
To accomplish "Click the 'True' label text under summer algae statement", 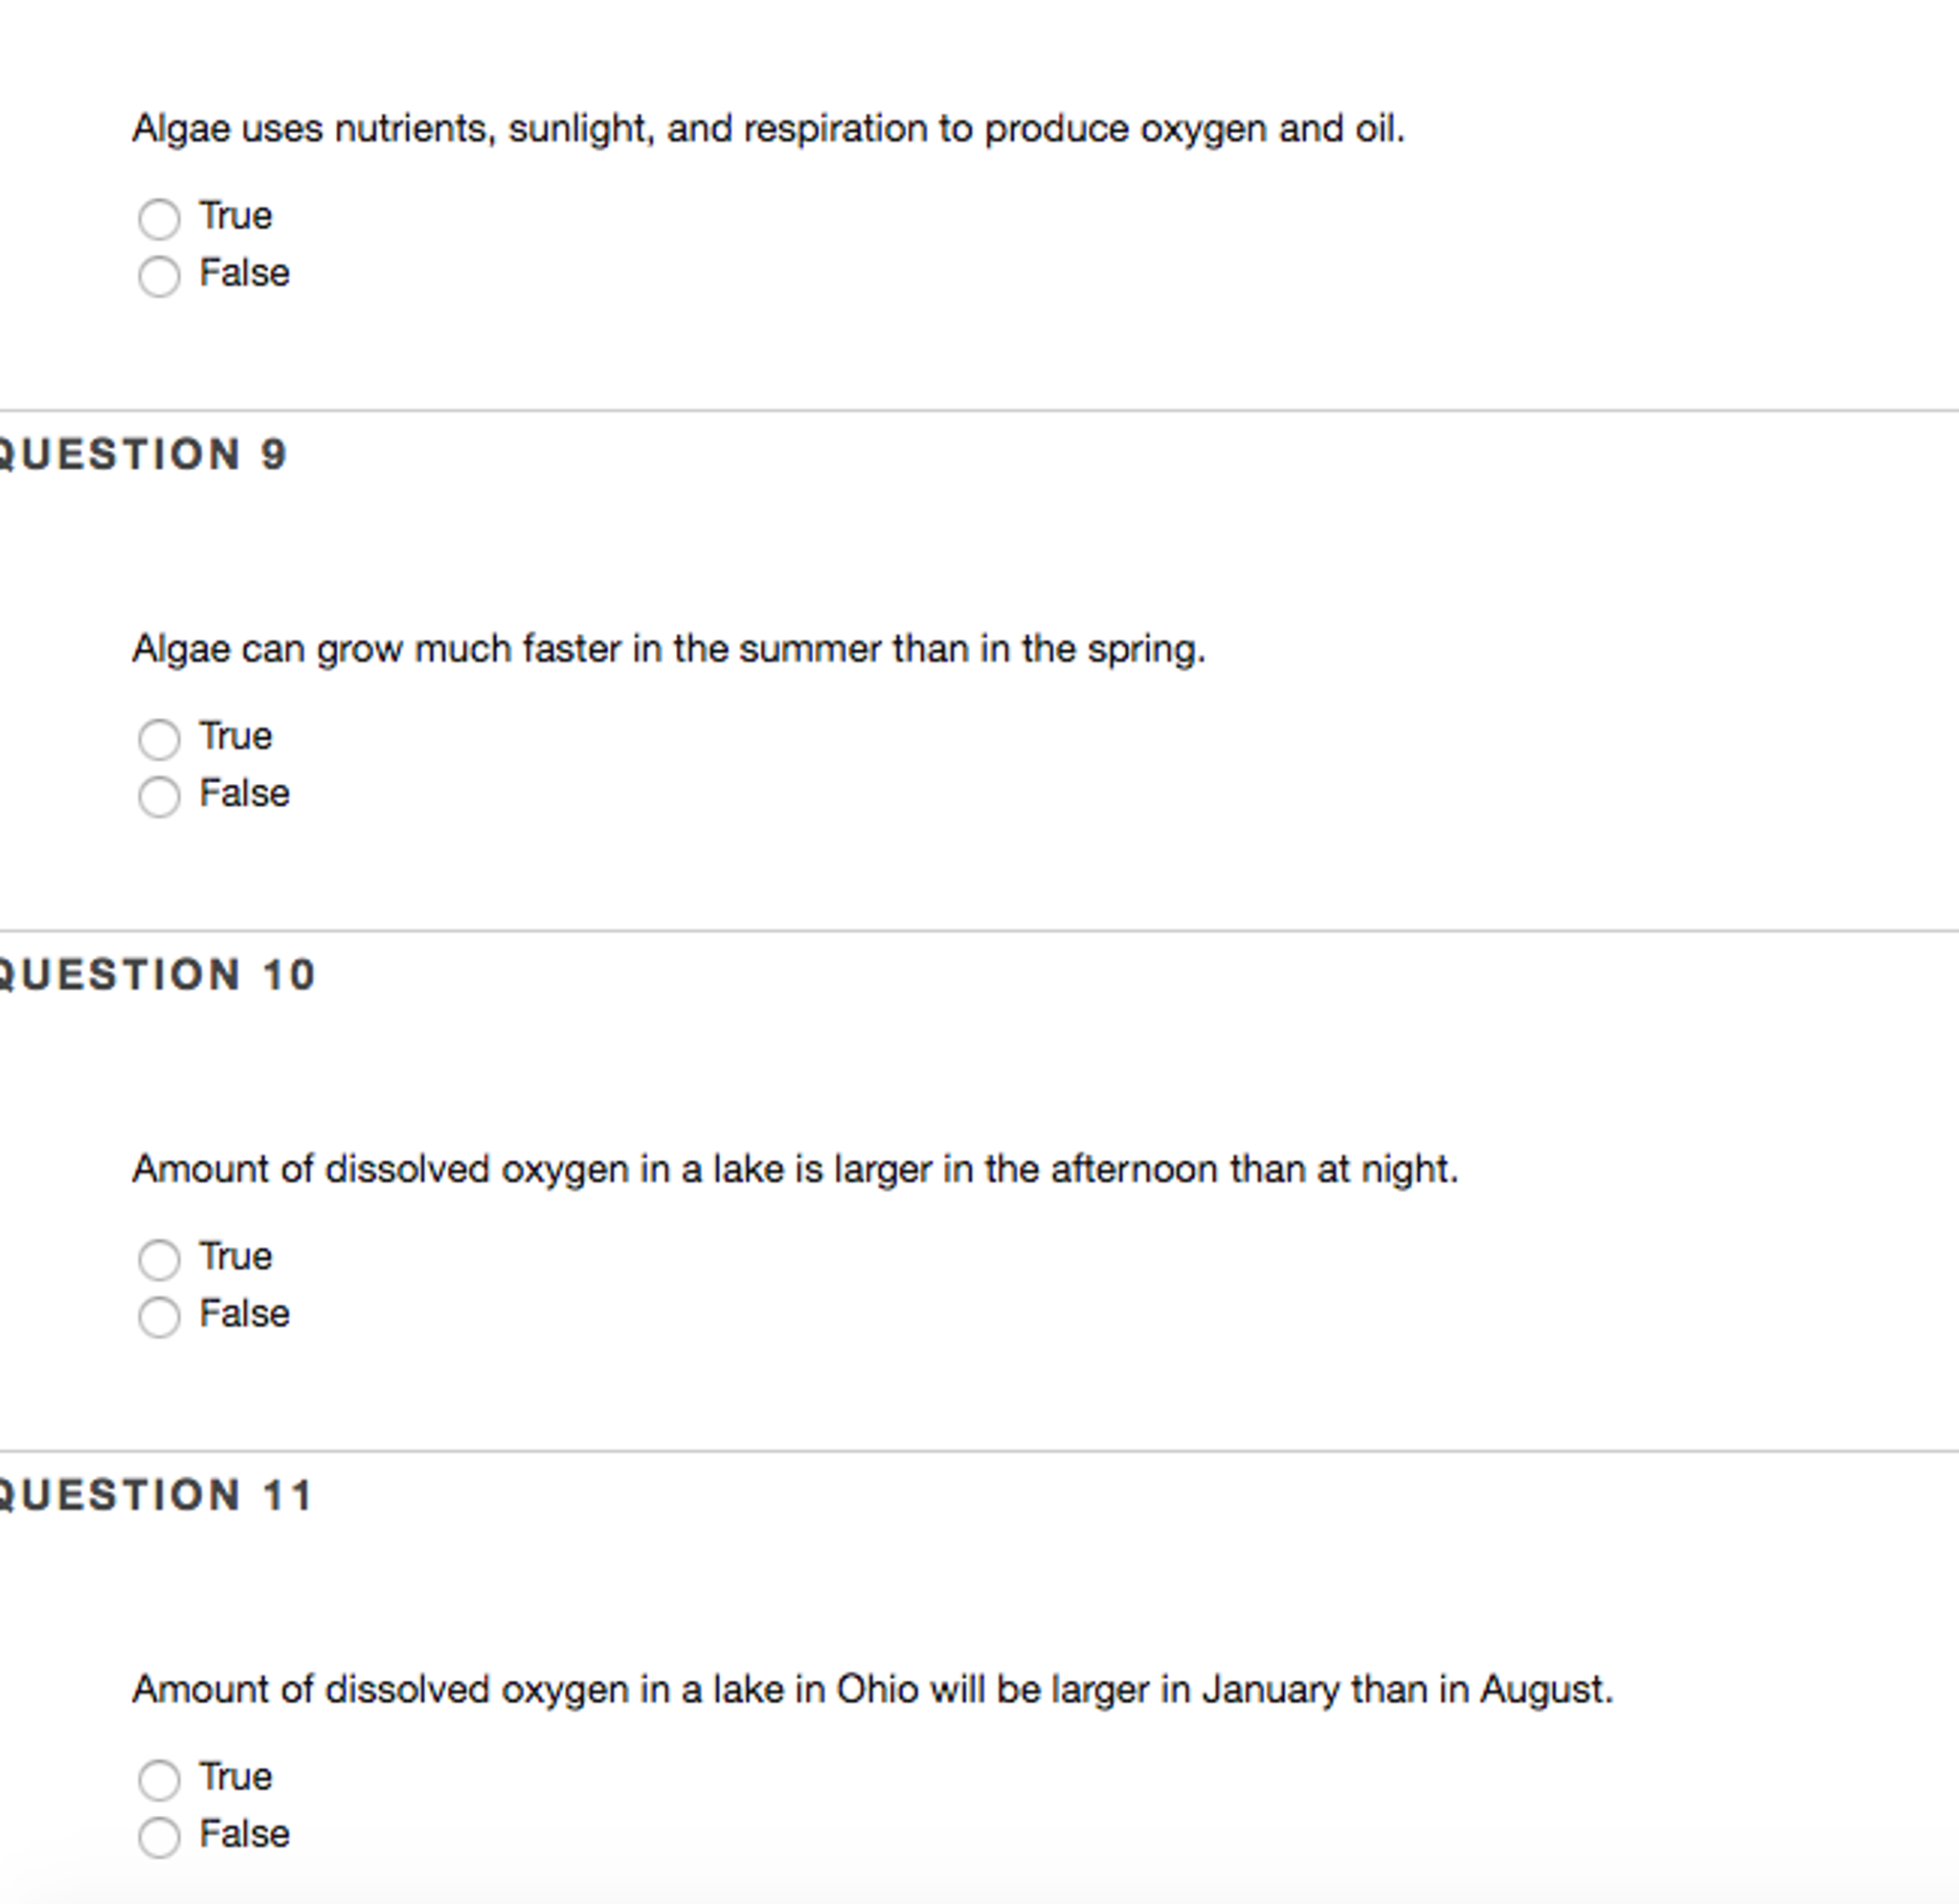I will point(235,736).
